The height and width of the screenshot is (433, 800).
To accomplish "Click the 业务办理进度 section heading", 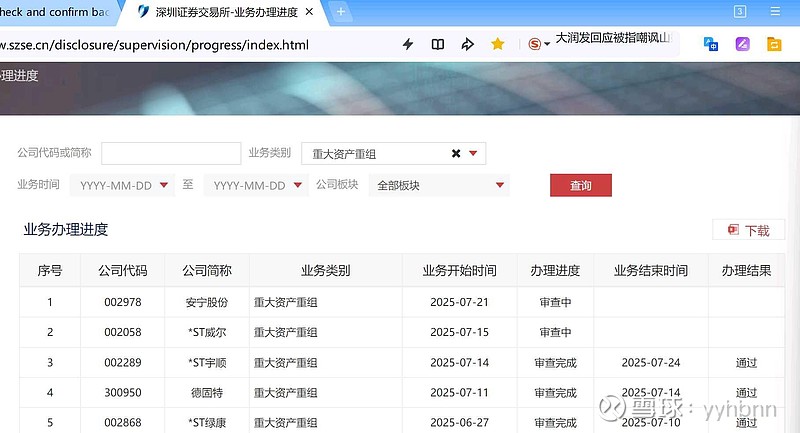I will point(66,230).
